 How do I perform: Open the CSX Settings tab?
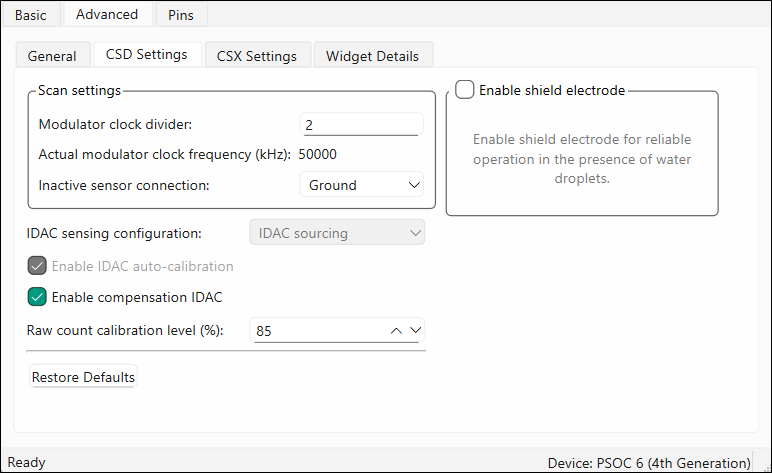[257, 56]
